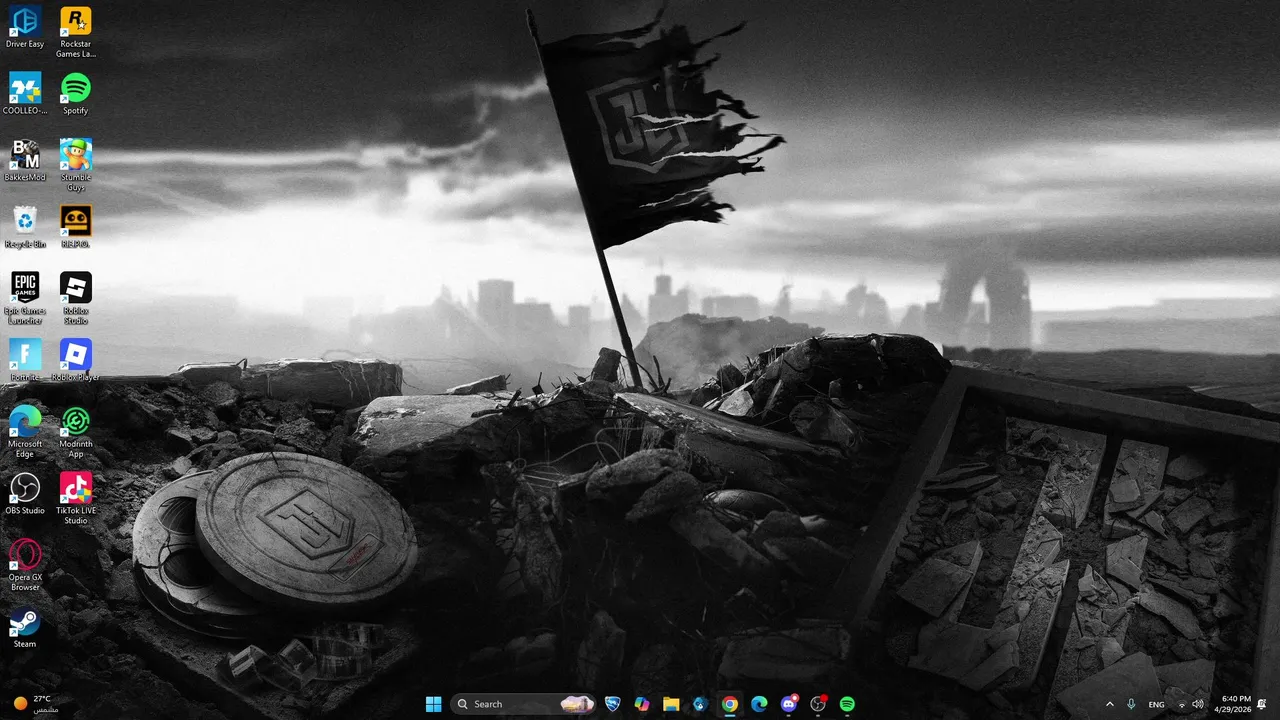Image resolution: width=1280 pixels, height=720 pixels.
Task: Open Rocket League from the taskbar
Action: click(613, 704)
